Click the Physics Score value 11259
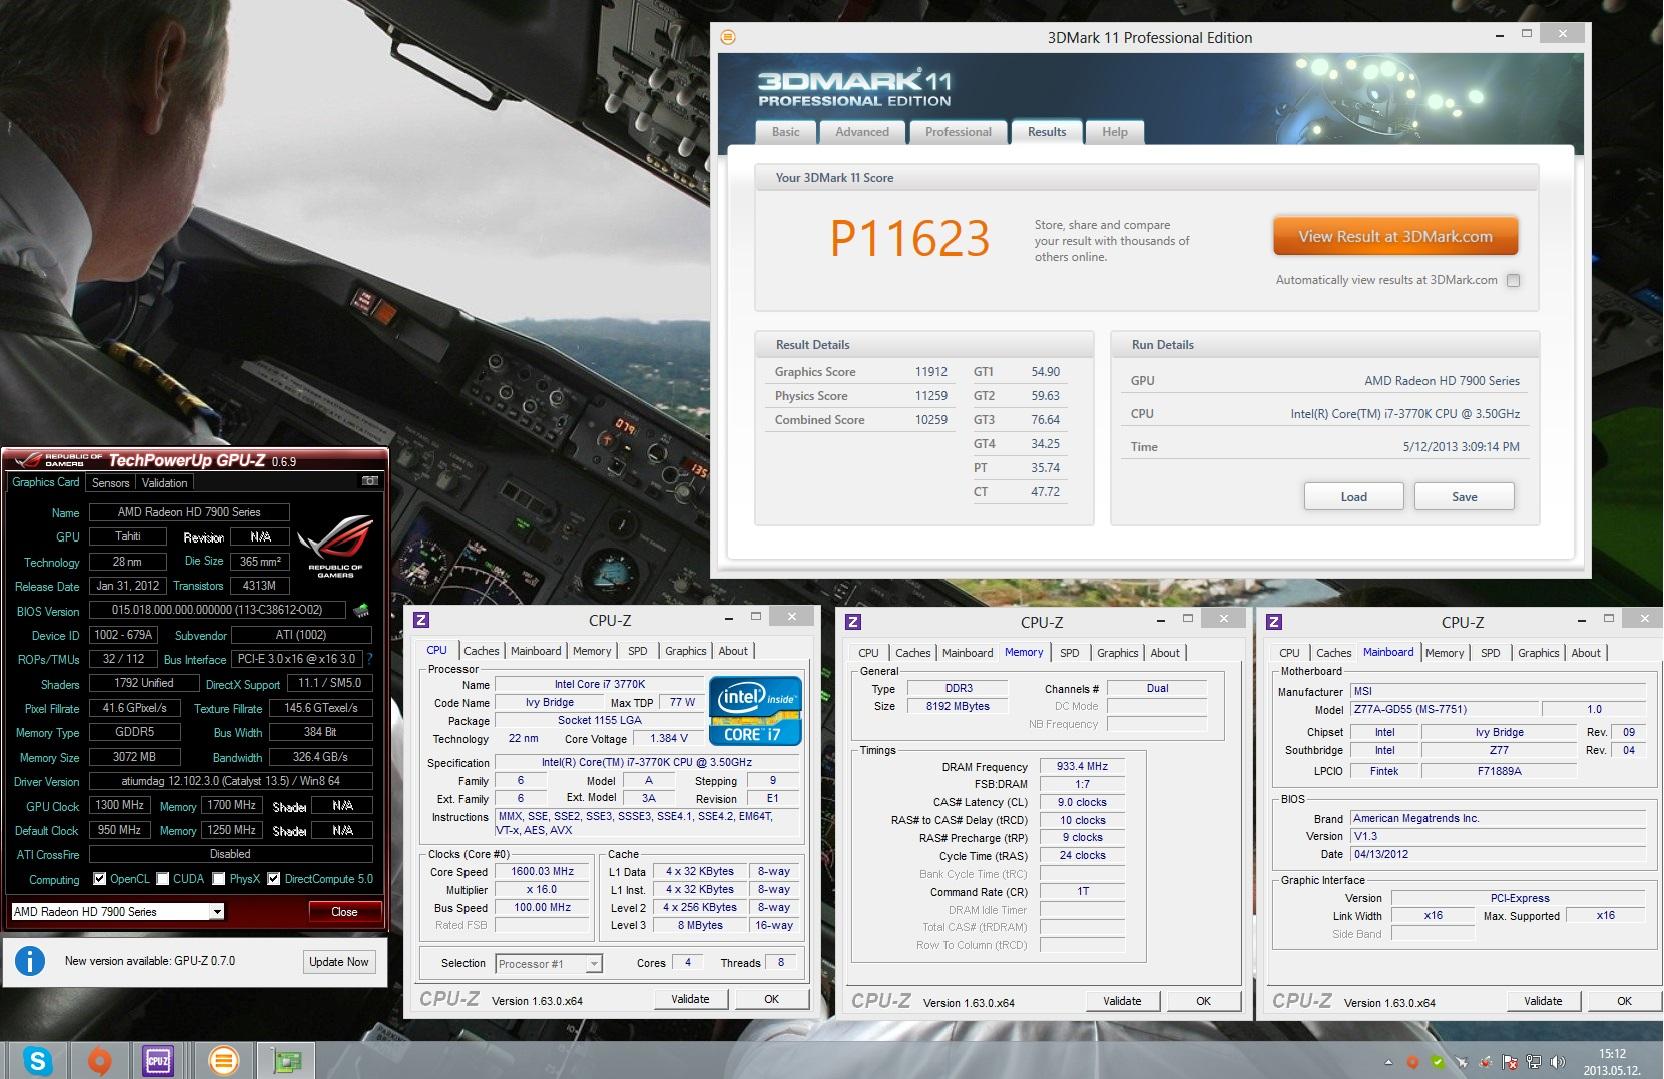This screenshot has height=1079, width=1664. [931, 396]
